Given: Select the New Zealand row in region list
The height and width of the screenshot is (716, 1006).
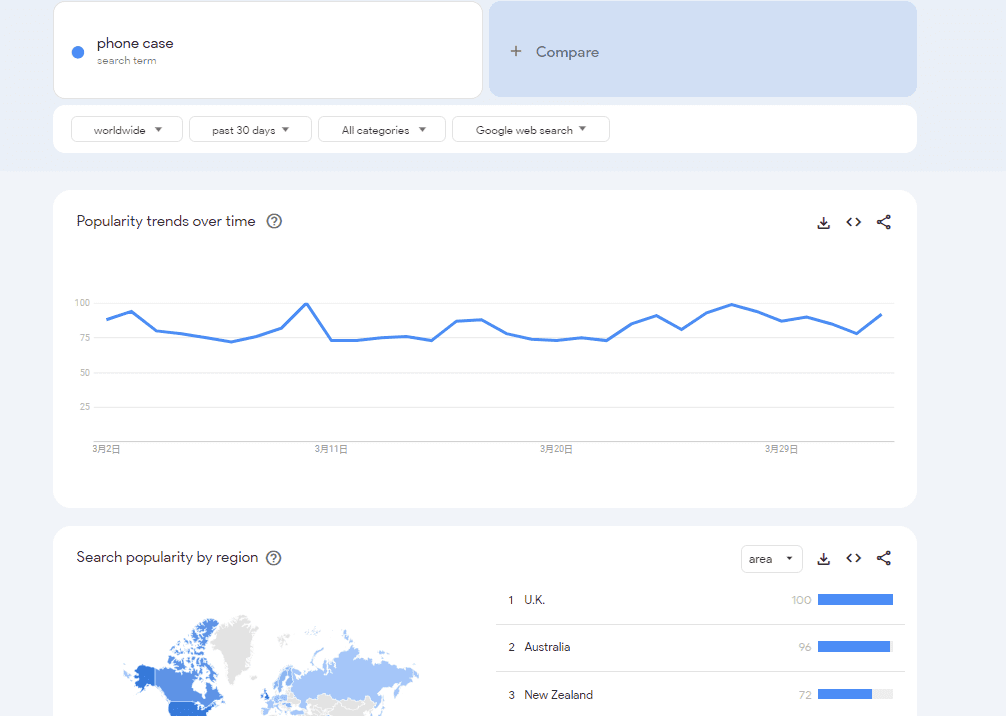Looking at the screenshot, I should click(x=700, y=695).
